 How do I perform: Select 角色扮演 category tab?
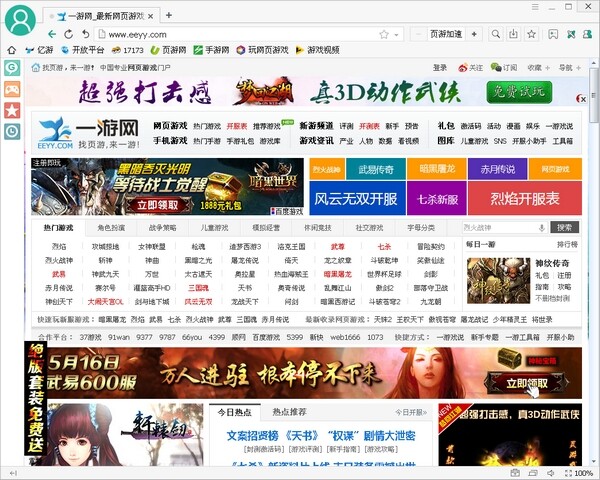click(x=111, y=228)
